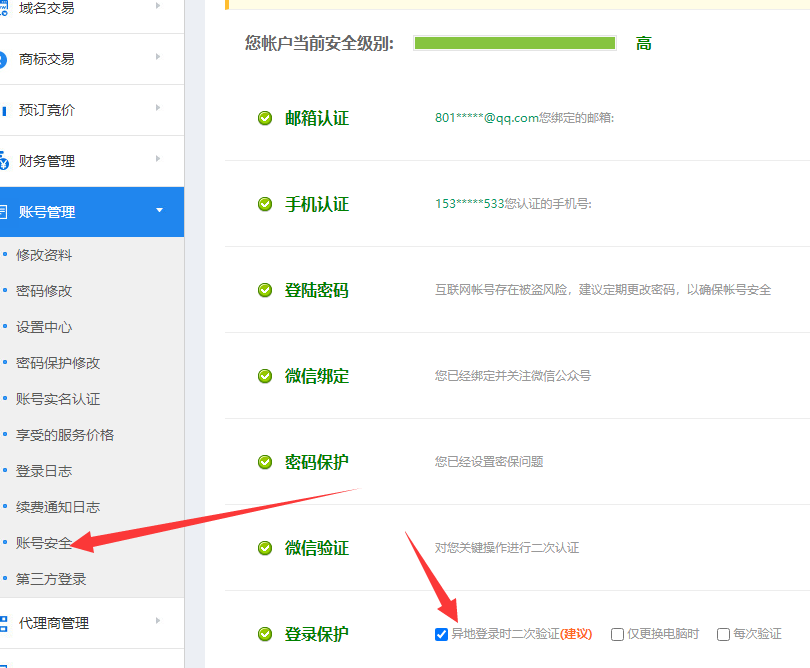Click green check icon beside 密码保护
The image size is (810, 668).
265,462
